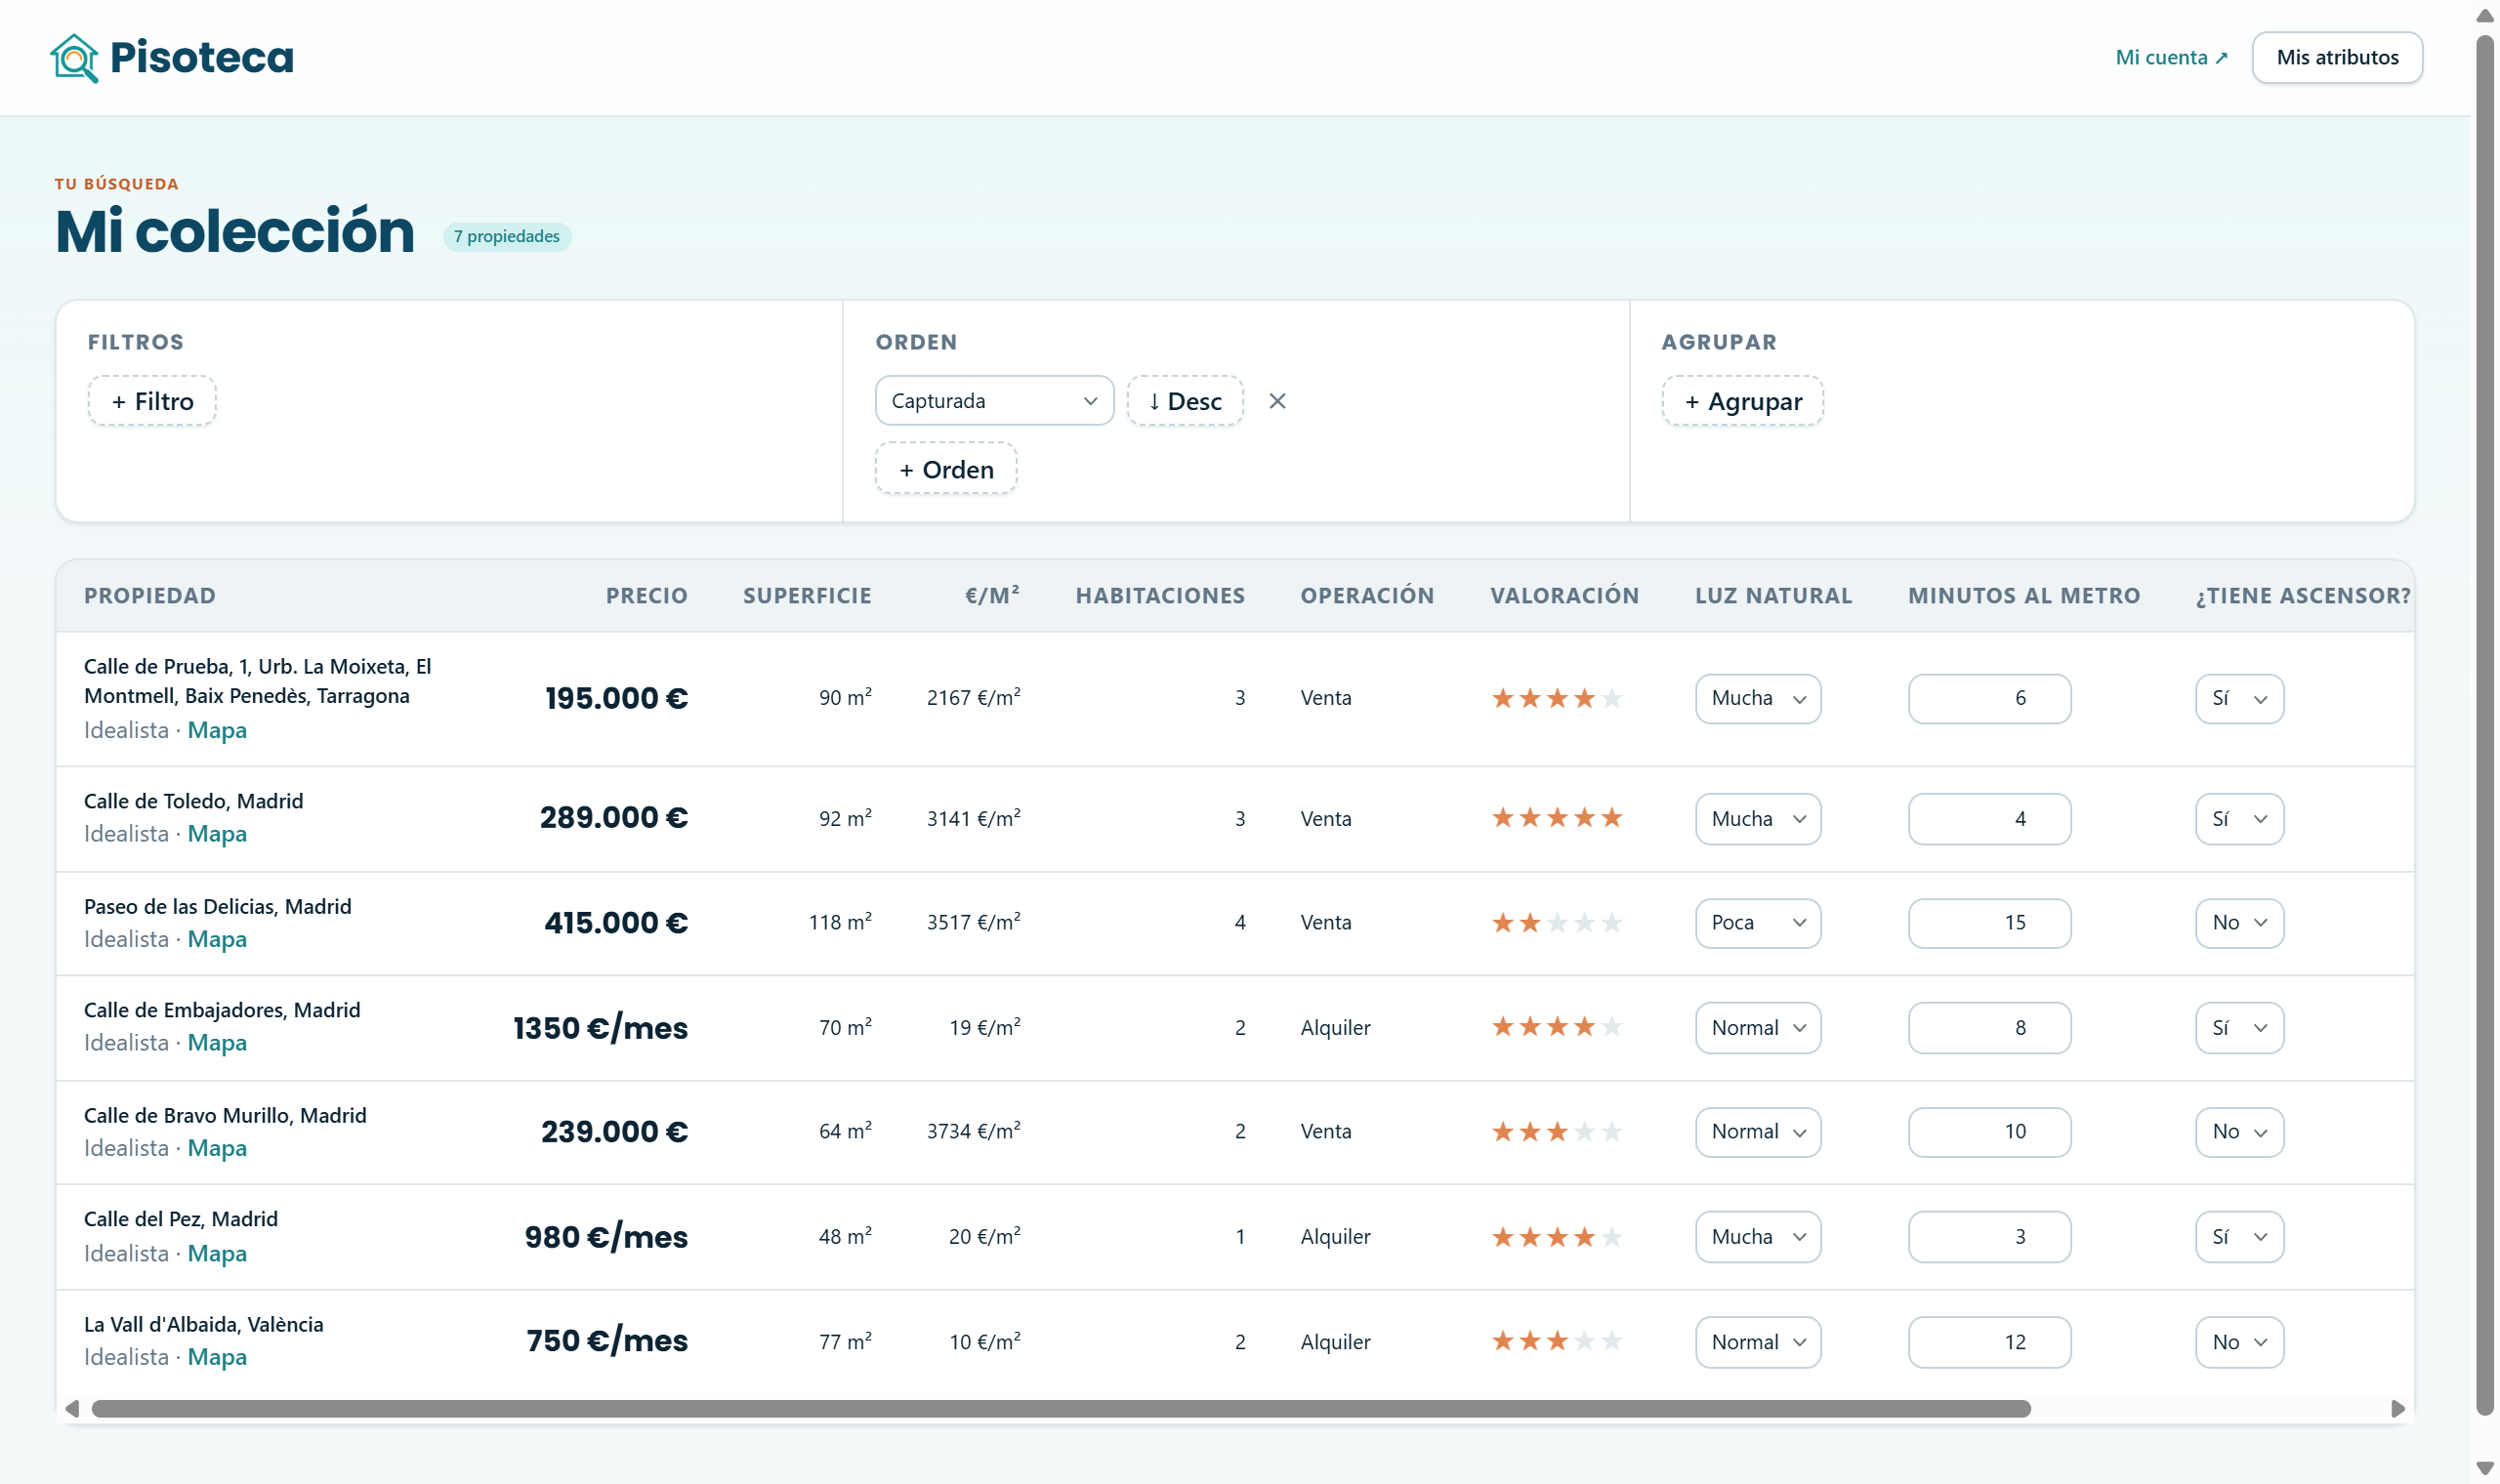
Task: Click the Precio column header
Action: click(x=646, y=596)
